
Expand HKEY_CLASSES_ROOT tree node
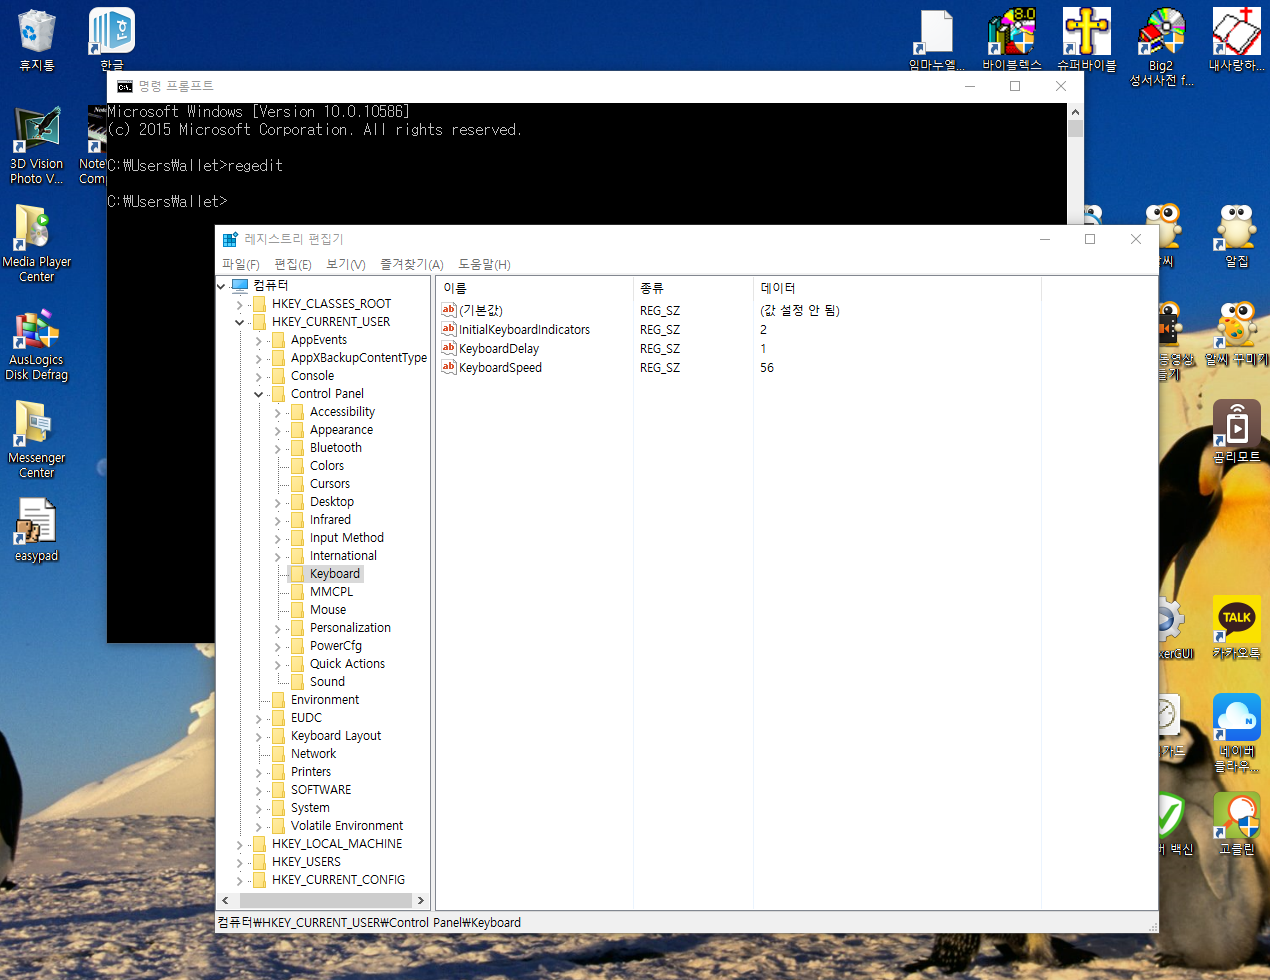240,304
